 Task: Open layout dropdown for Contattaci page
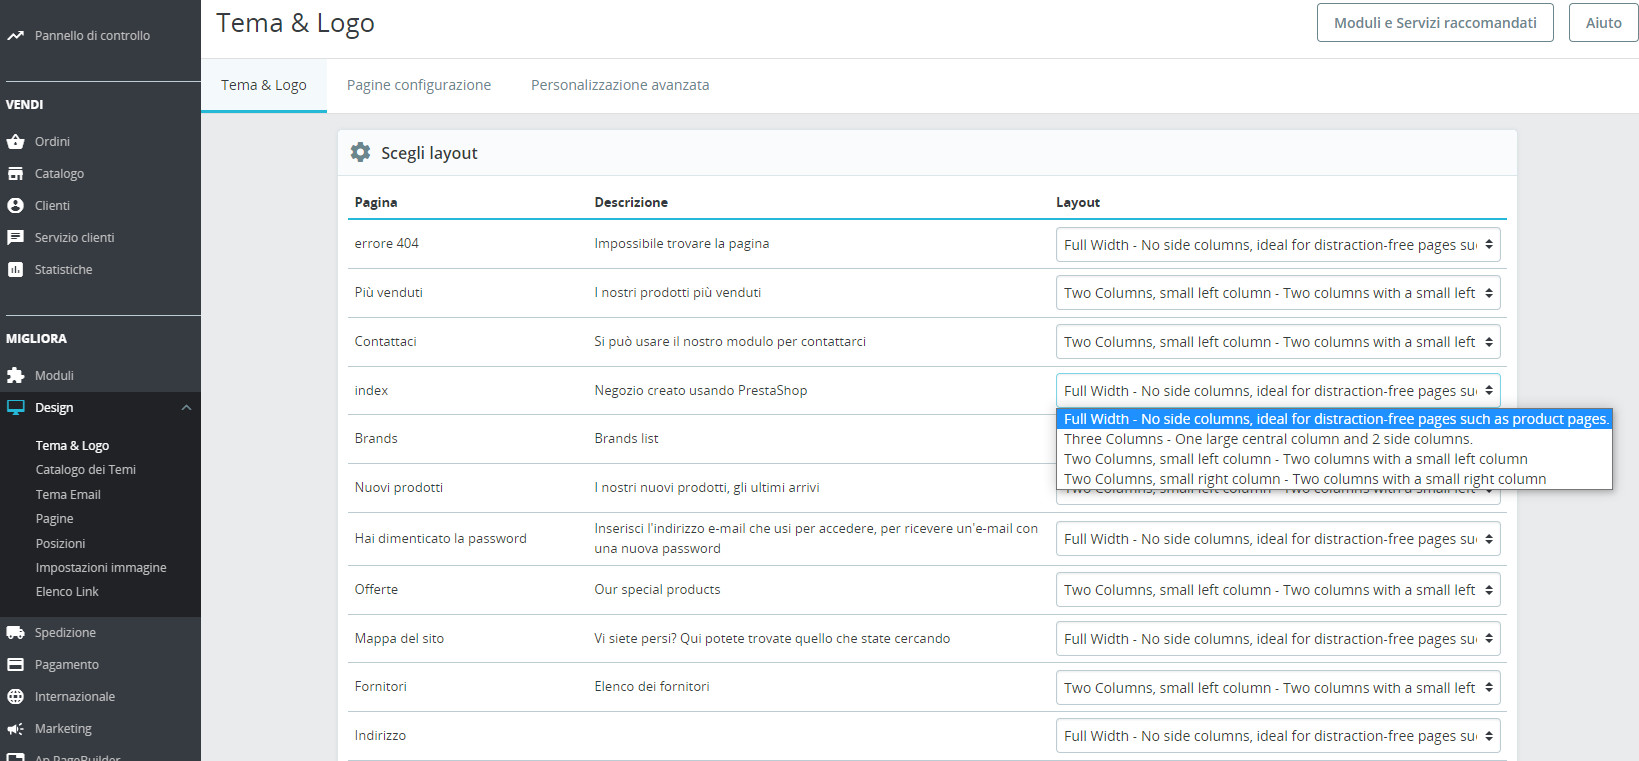(x=1277, y=342)
